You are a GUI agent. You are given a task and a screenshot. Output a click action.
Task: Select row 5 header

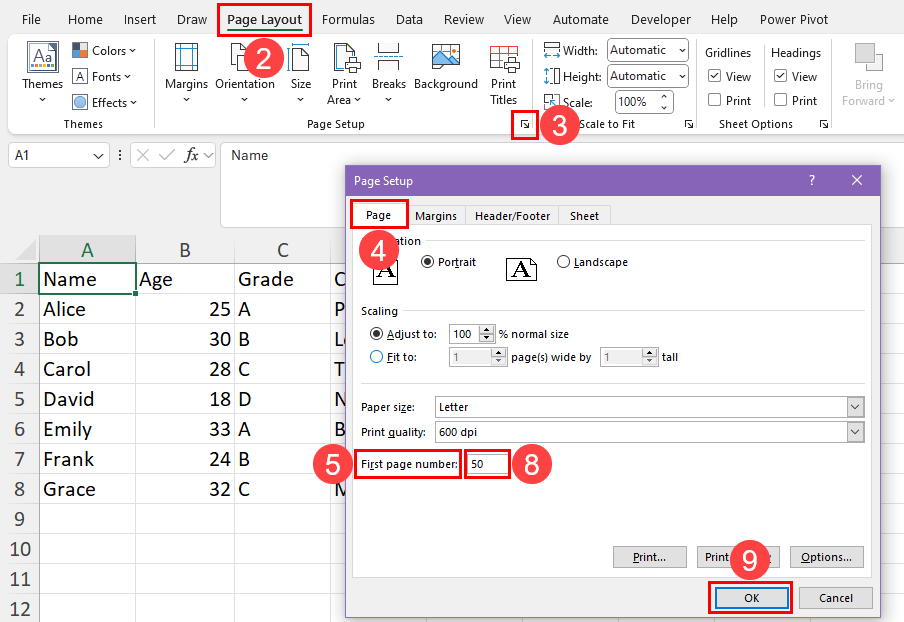(x=20, y=399)
